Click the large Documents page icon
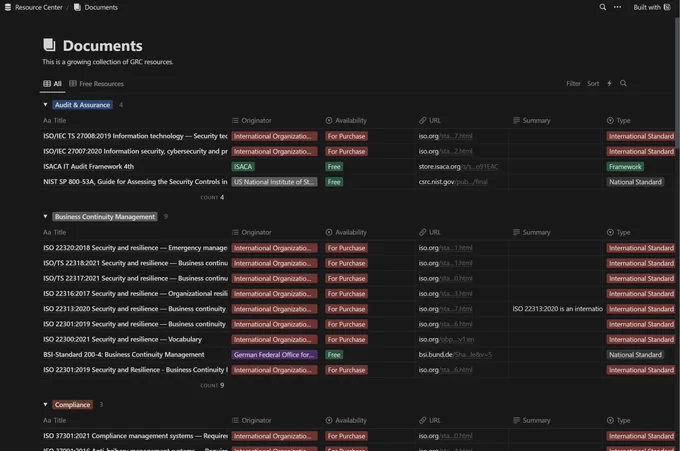 tap(49, 45)
